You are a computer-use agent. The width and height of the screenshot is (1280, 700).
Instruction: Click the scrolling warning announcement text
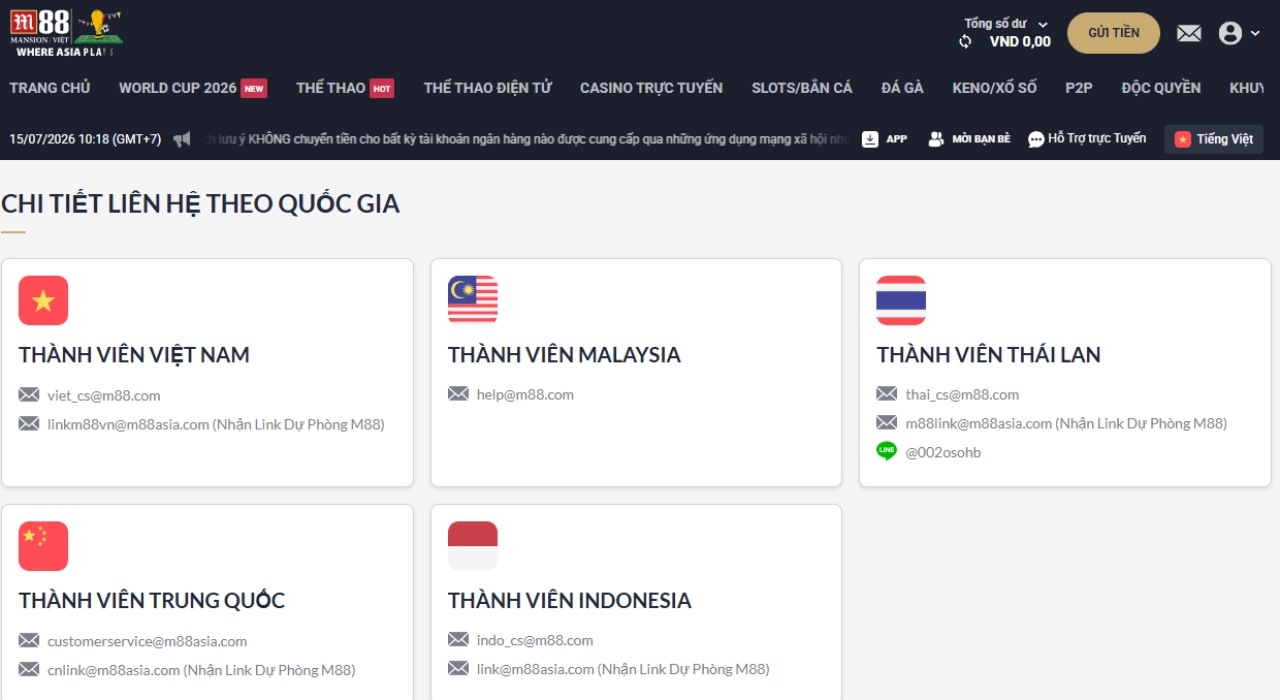[x=528, y=139]
